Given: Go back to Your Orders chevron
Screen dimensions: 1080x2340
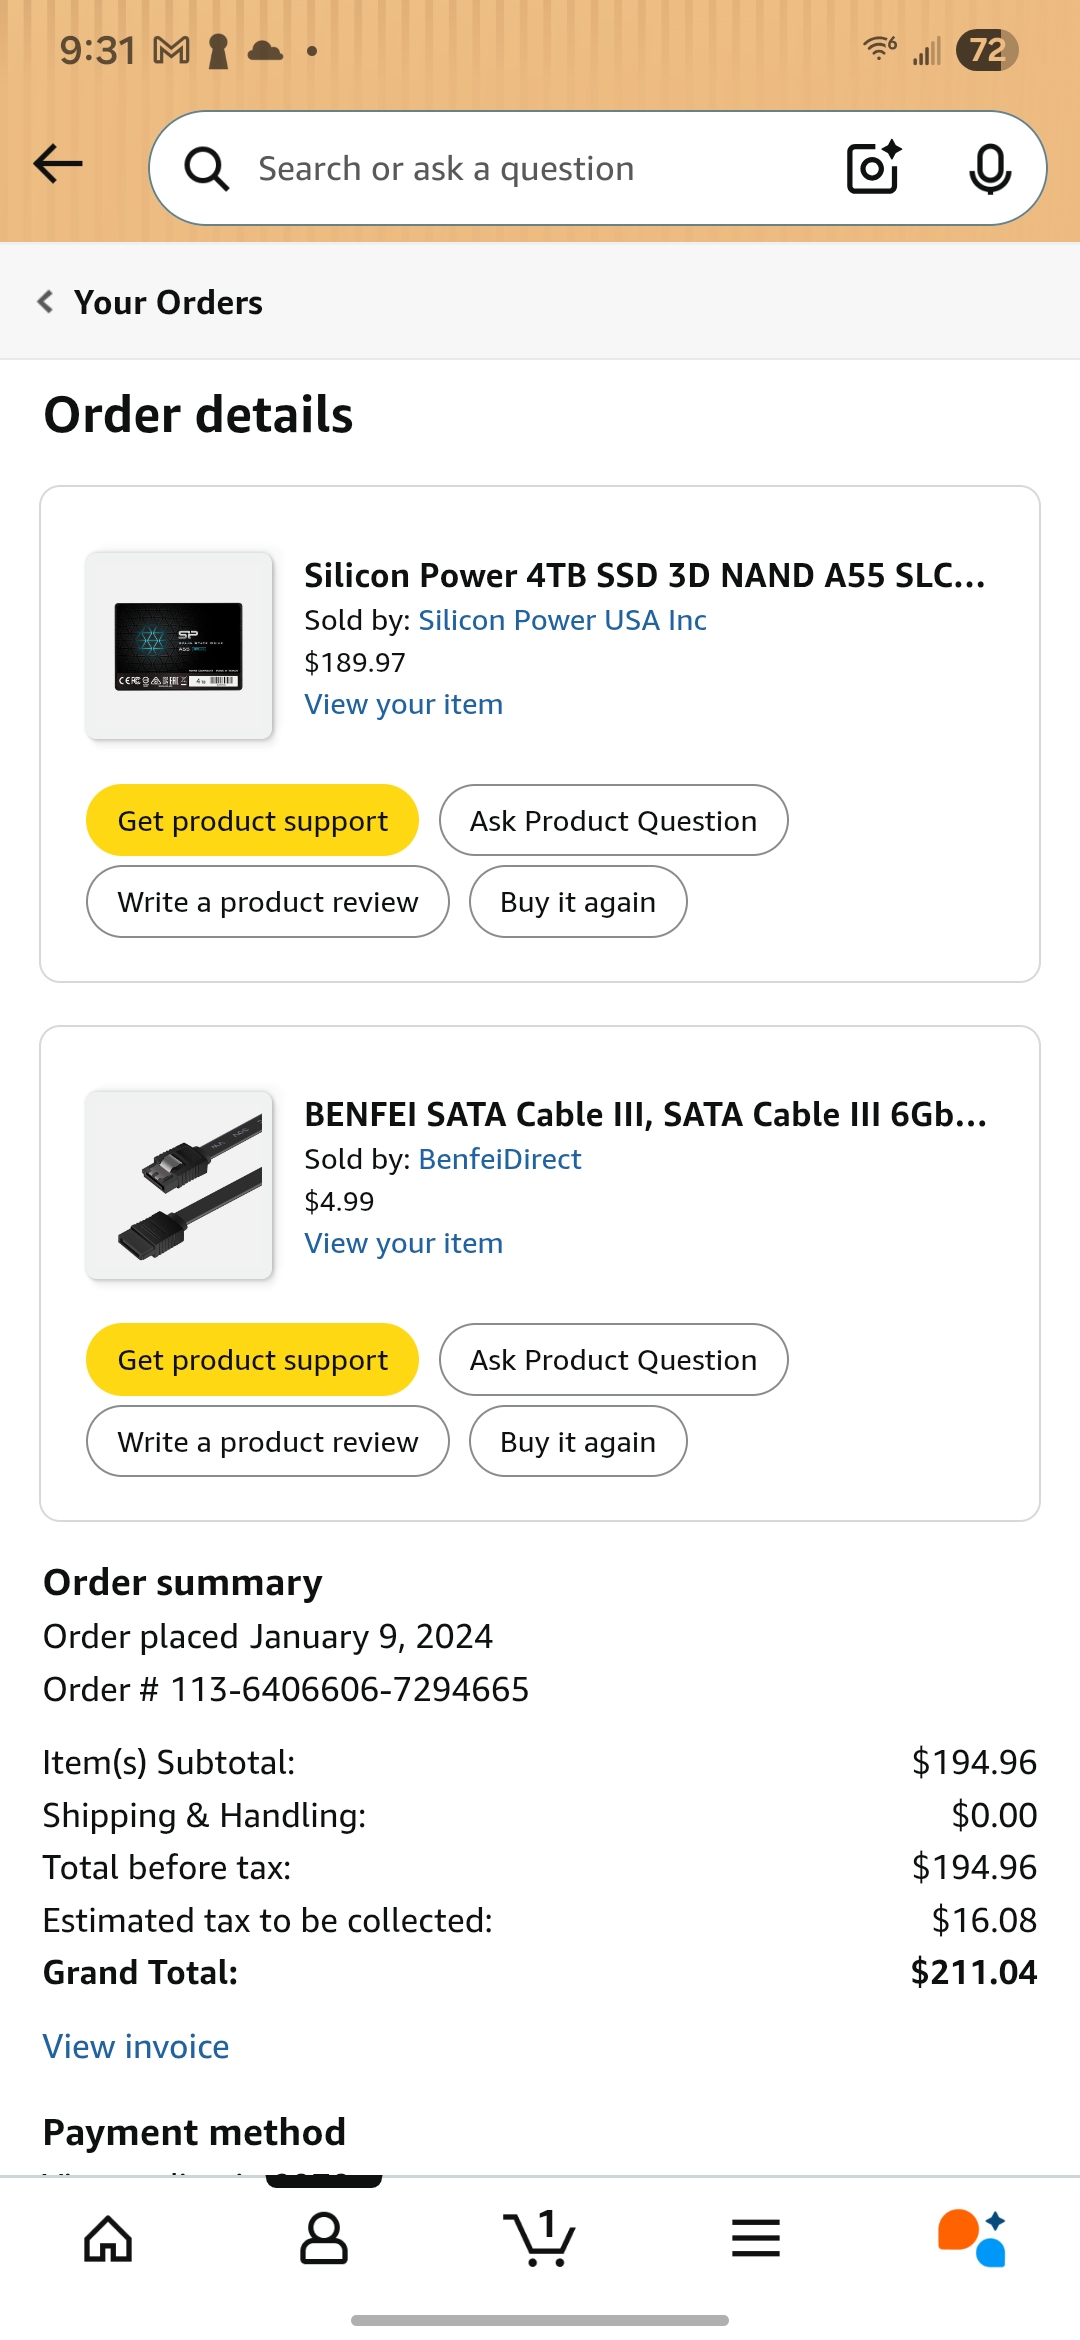Looking at the screenshot, I should tap(46, 301).
